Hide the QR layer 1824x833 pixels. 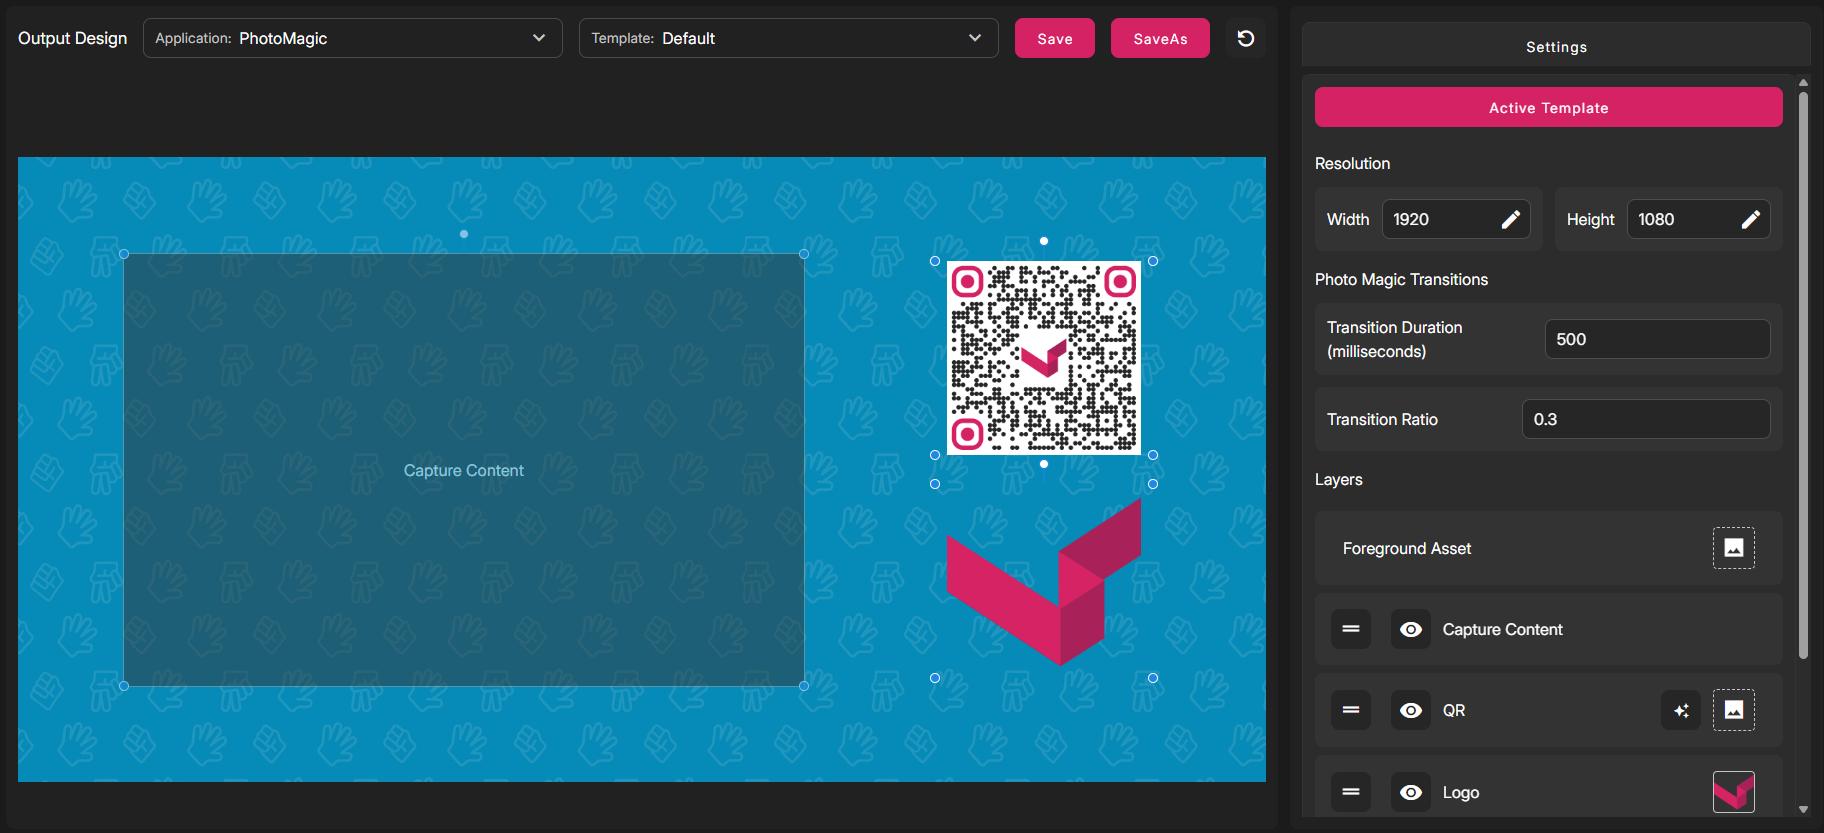coord(1410,710)
